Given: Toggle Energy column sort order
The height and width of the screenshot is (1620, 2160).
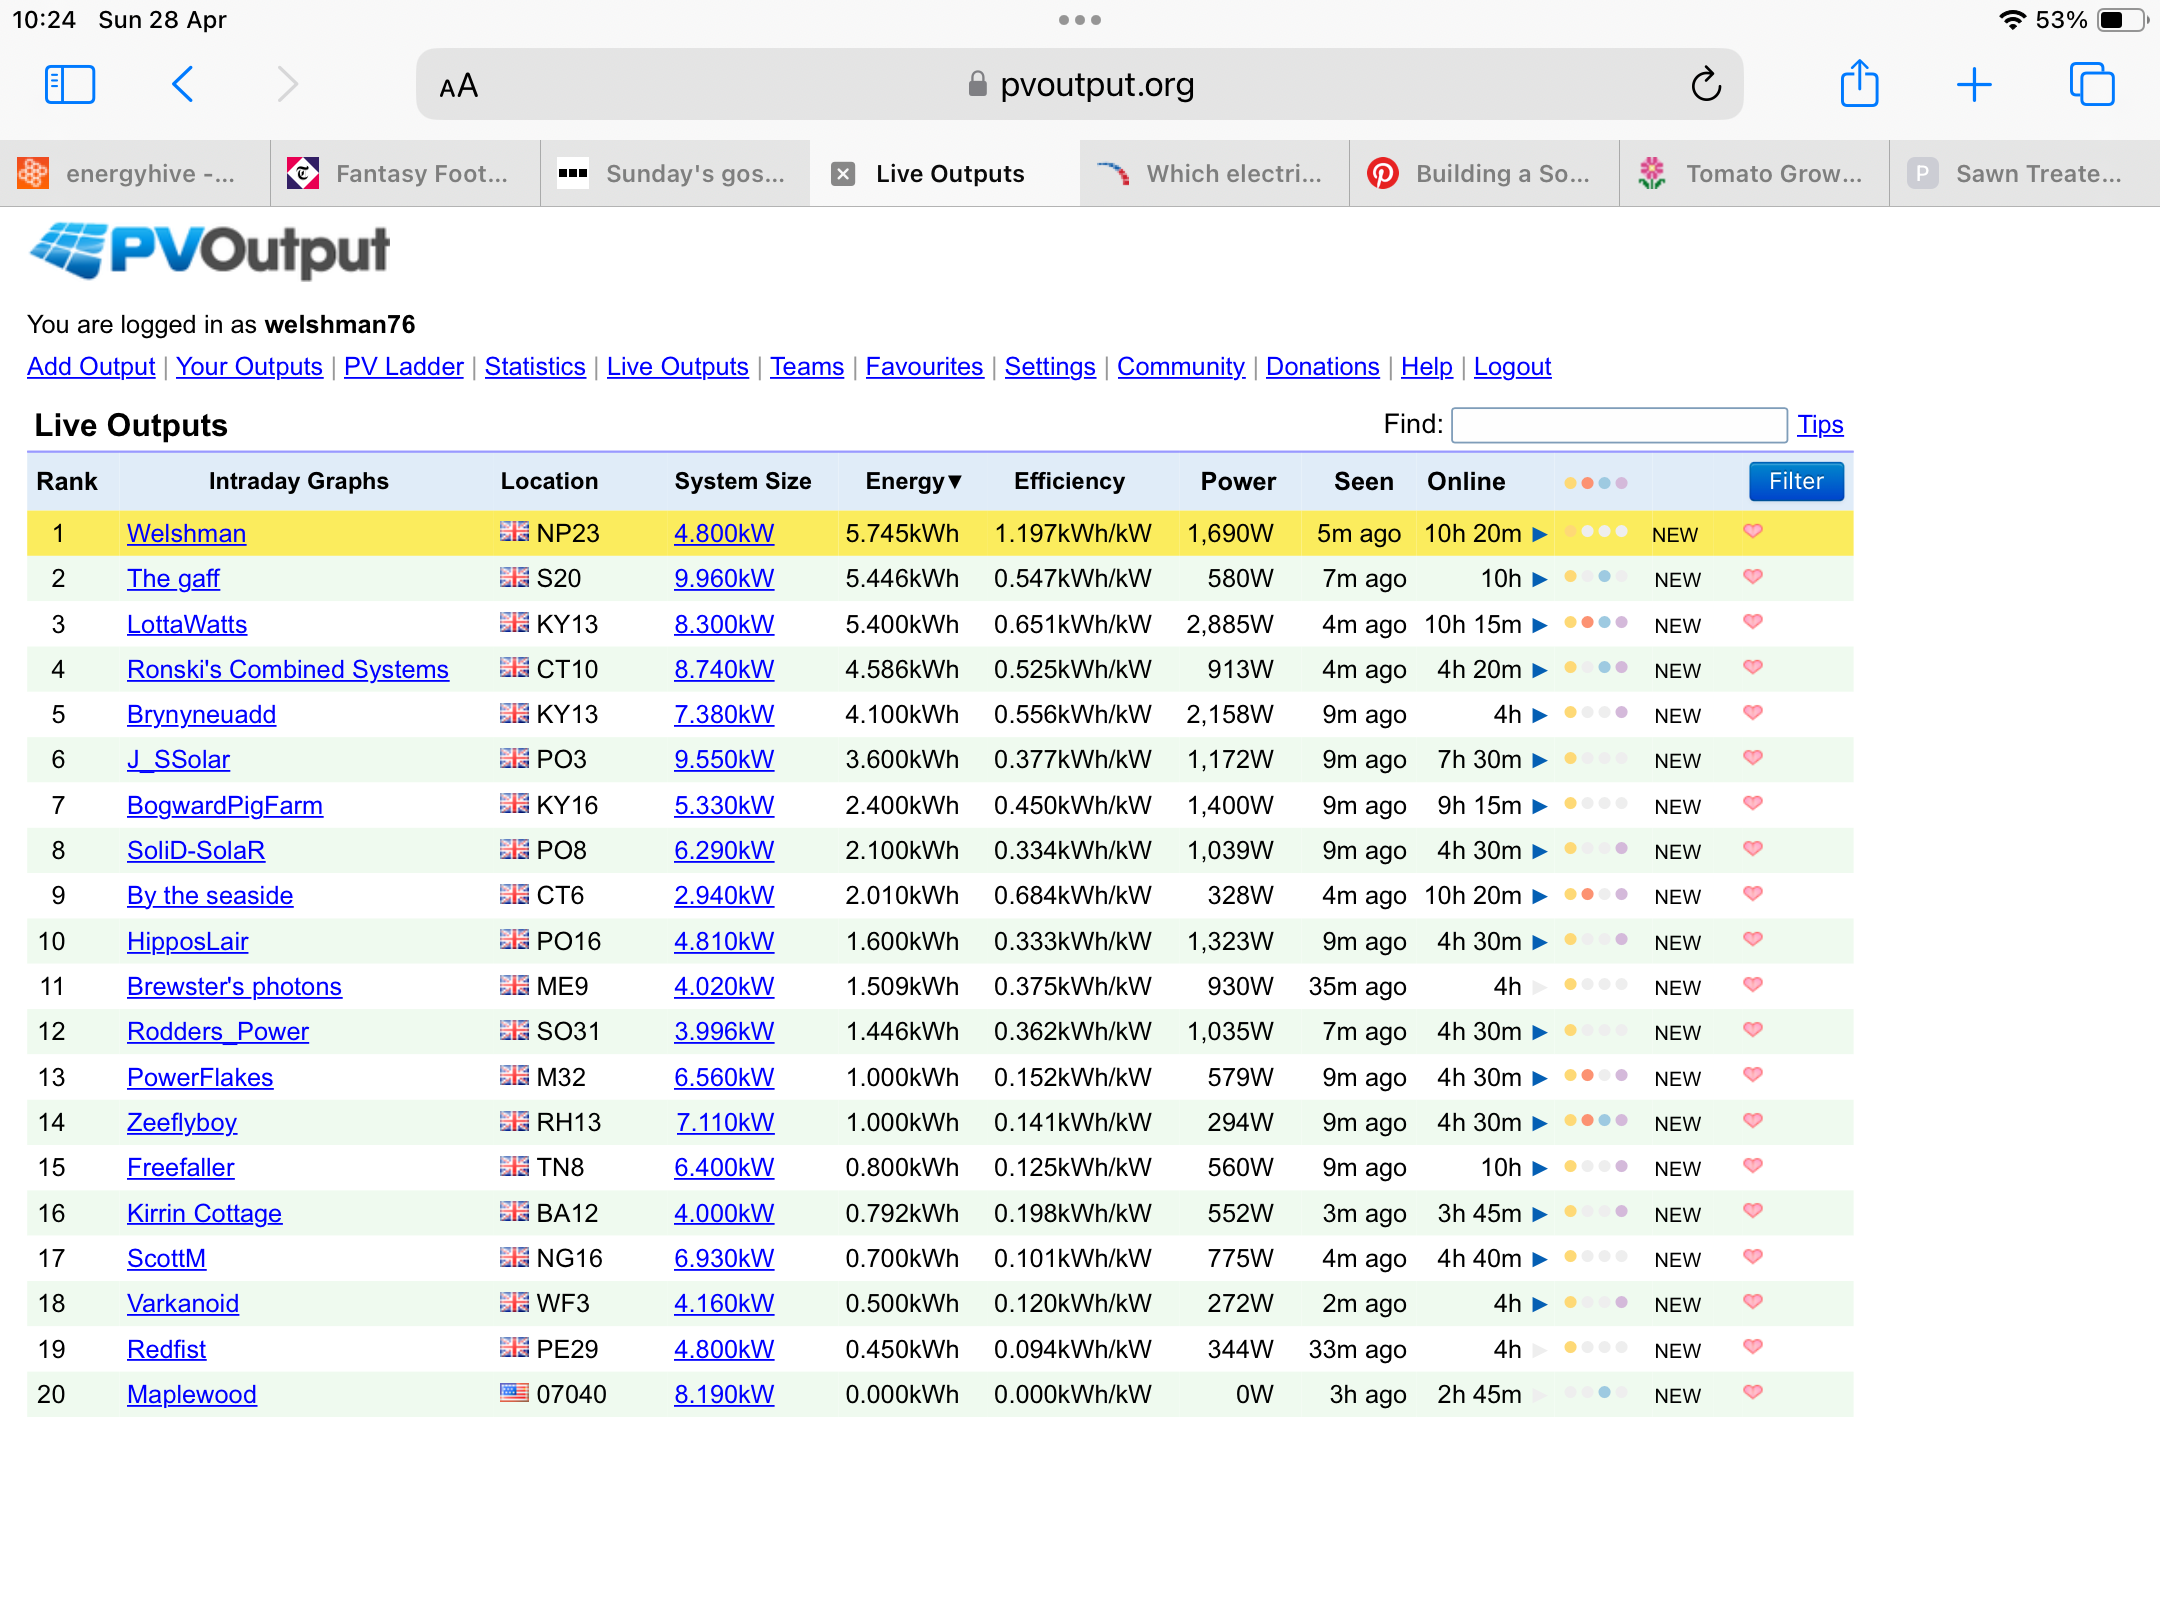Looking at the screenshot, I should pos(912,481).
